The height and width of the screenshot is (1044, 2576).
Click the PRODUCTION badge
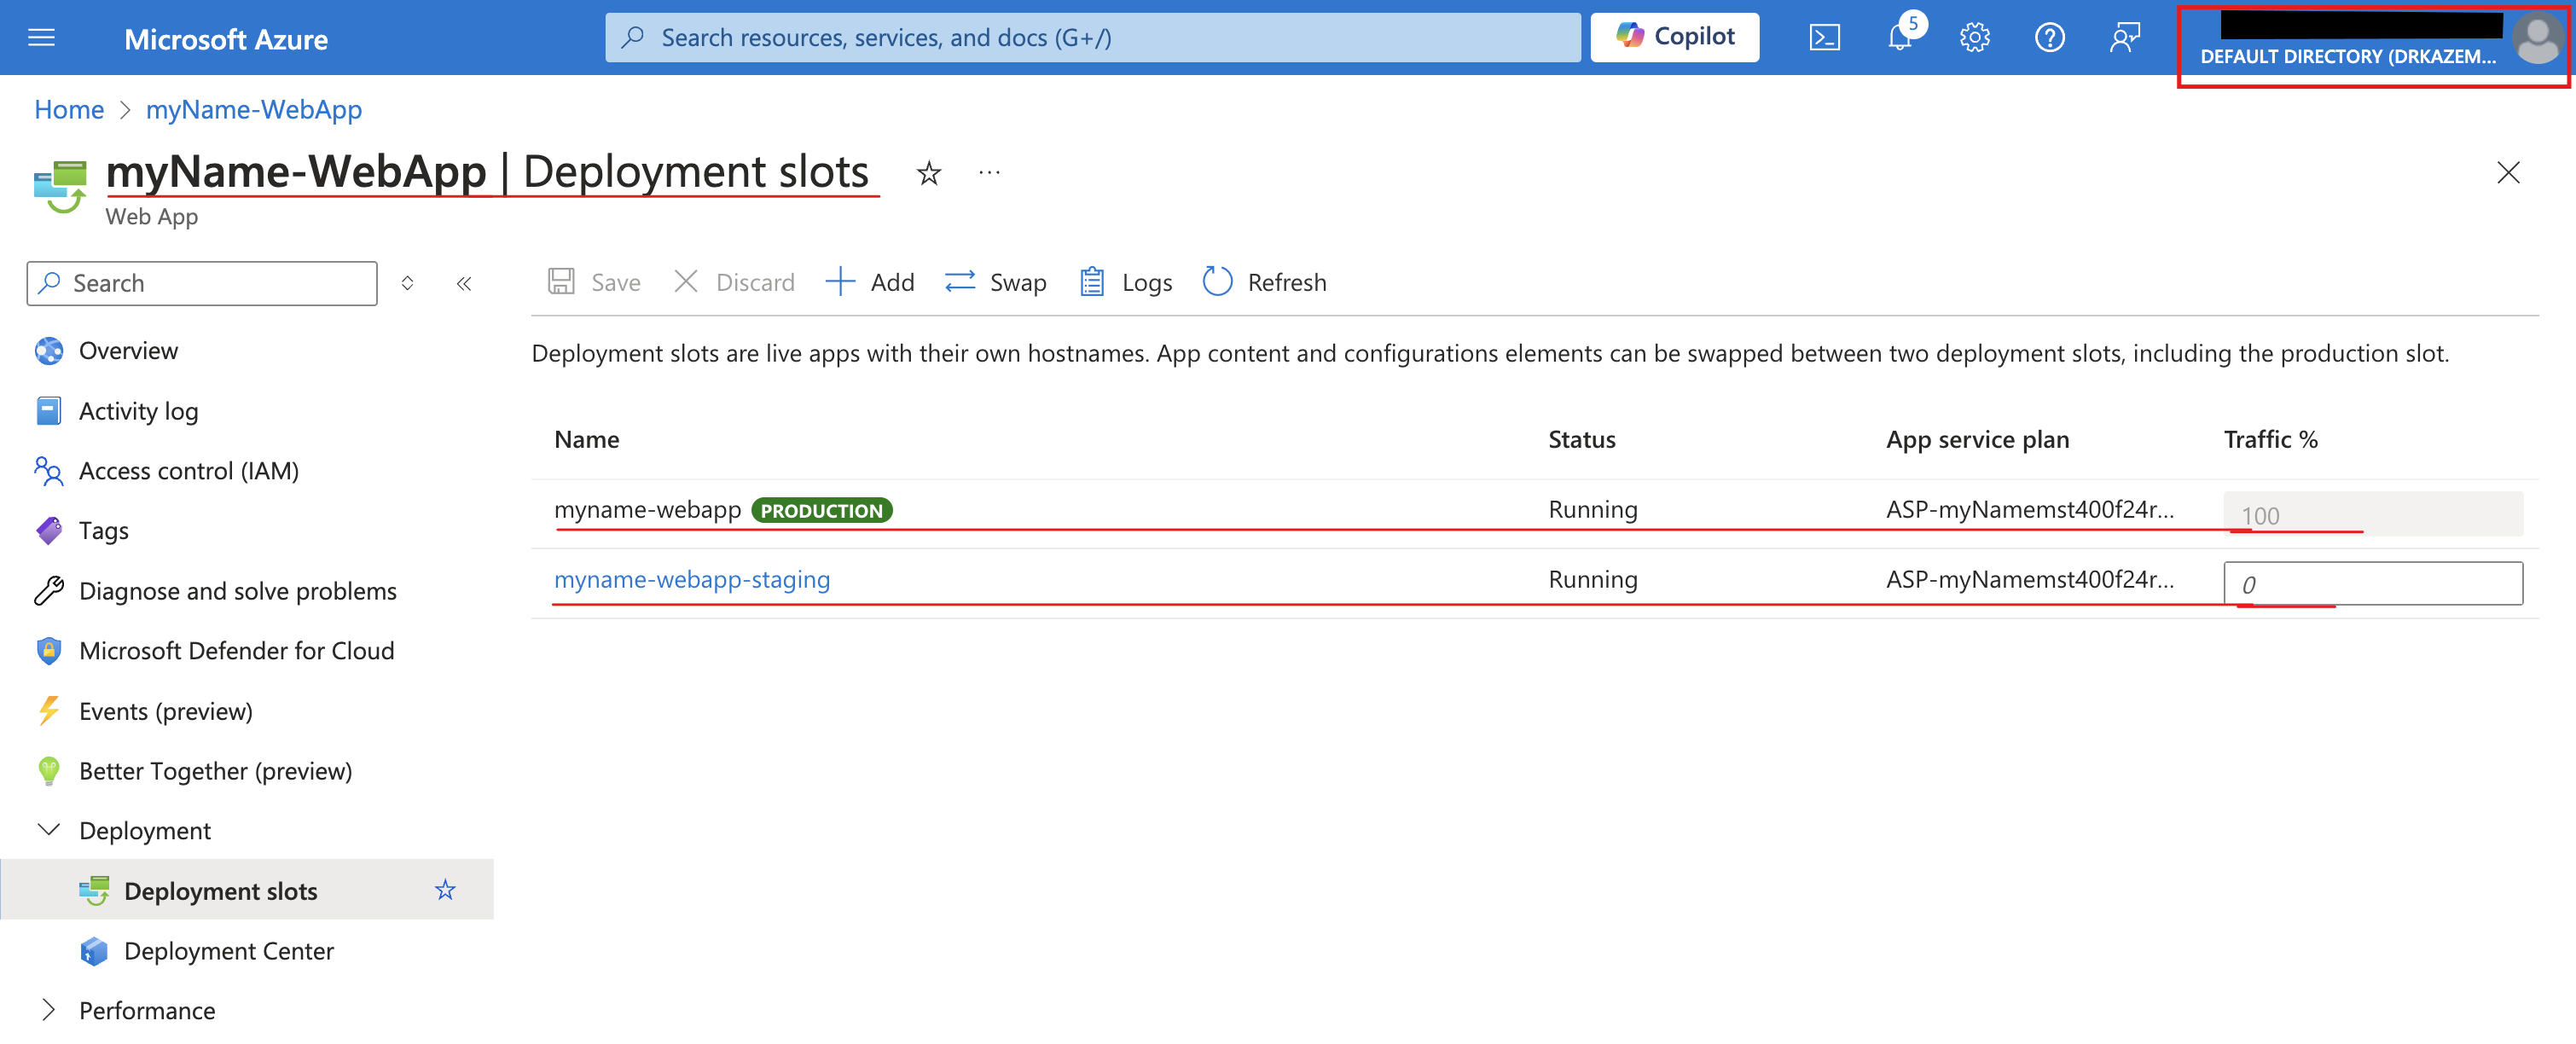822,511
